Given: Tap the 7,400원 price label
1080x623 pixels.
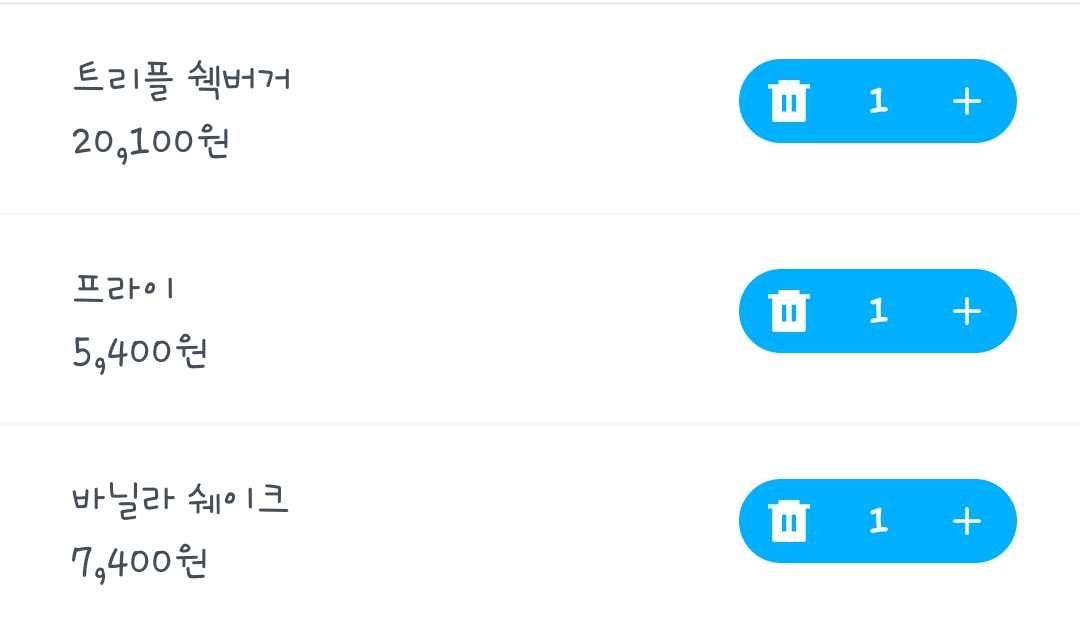Looking at the screenshot, I should pyautogui.click(x=139, y=563).
